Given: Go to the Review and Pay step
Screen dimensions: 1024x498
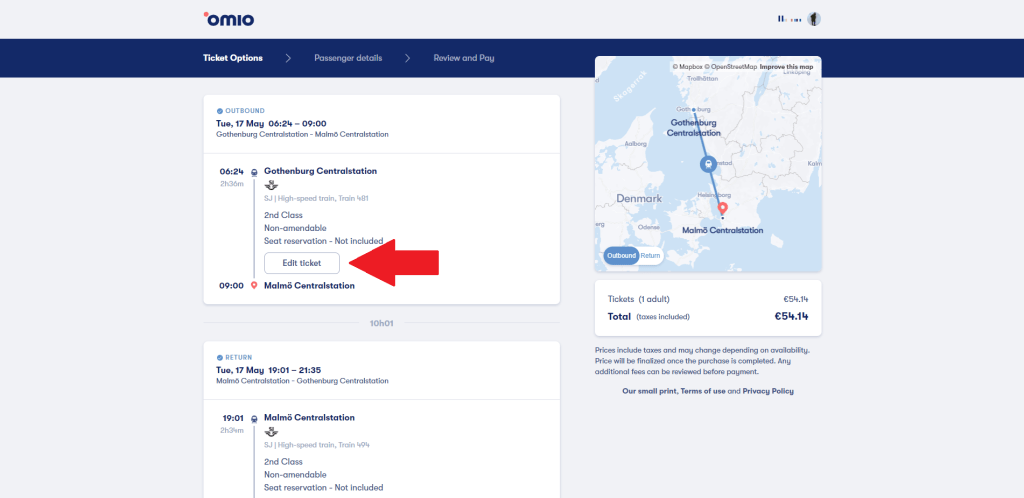Looking at the screenshot, I should 463,58.
